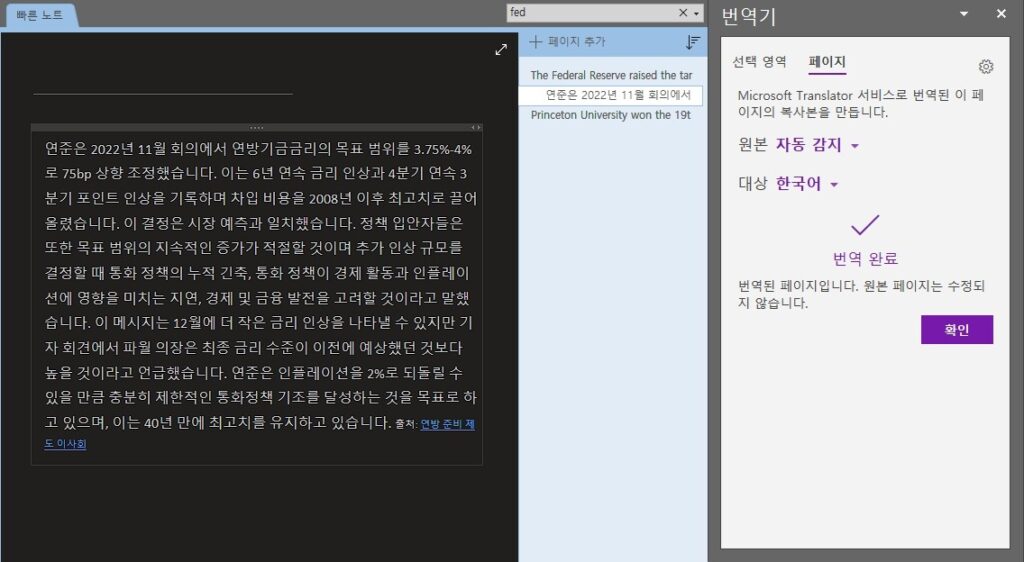Open page 'The Federal Reserve raised the tar'
This screenshot has width=1024, height=562.
pyautogui.click(x=611, y=75)
